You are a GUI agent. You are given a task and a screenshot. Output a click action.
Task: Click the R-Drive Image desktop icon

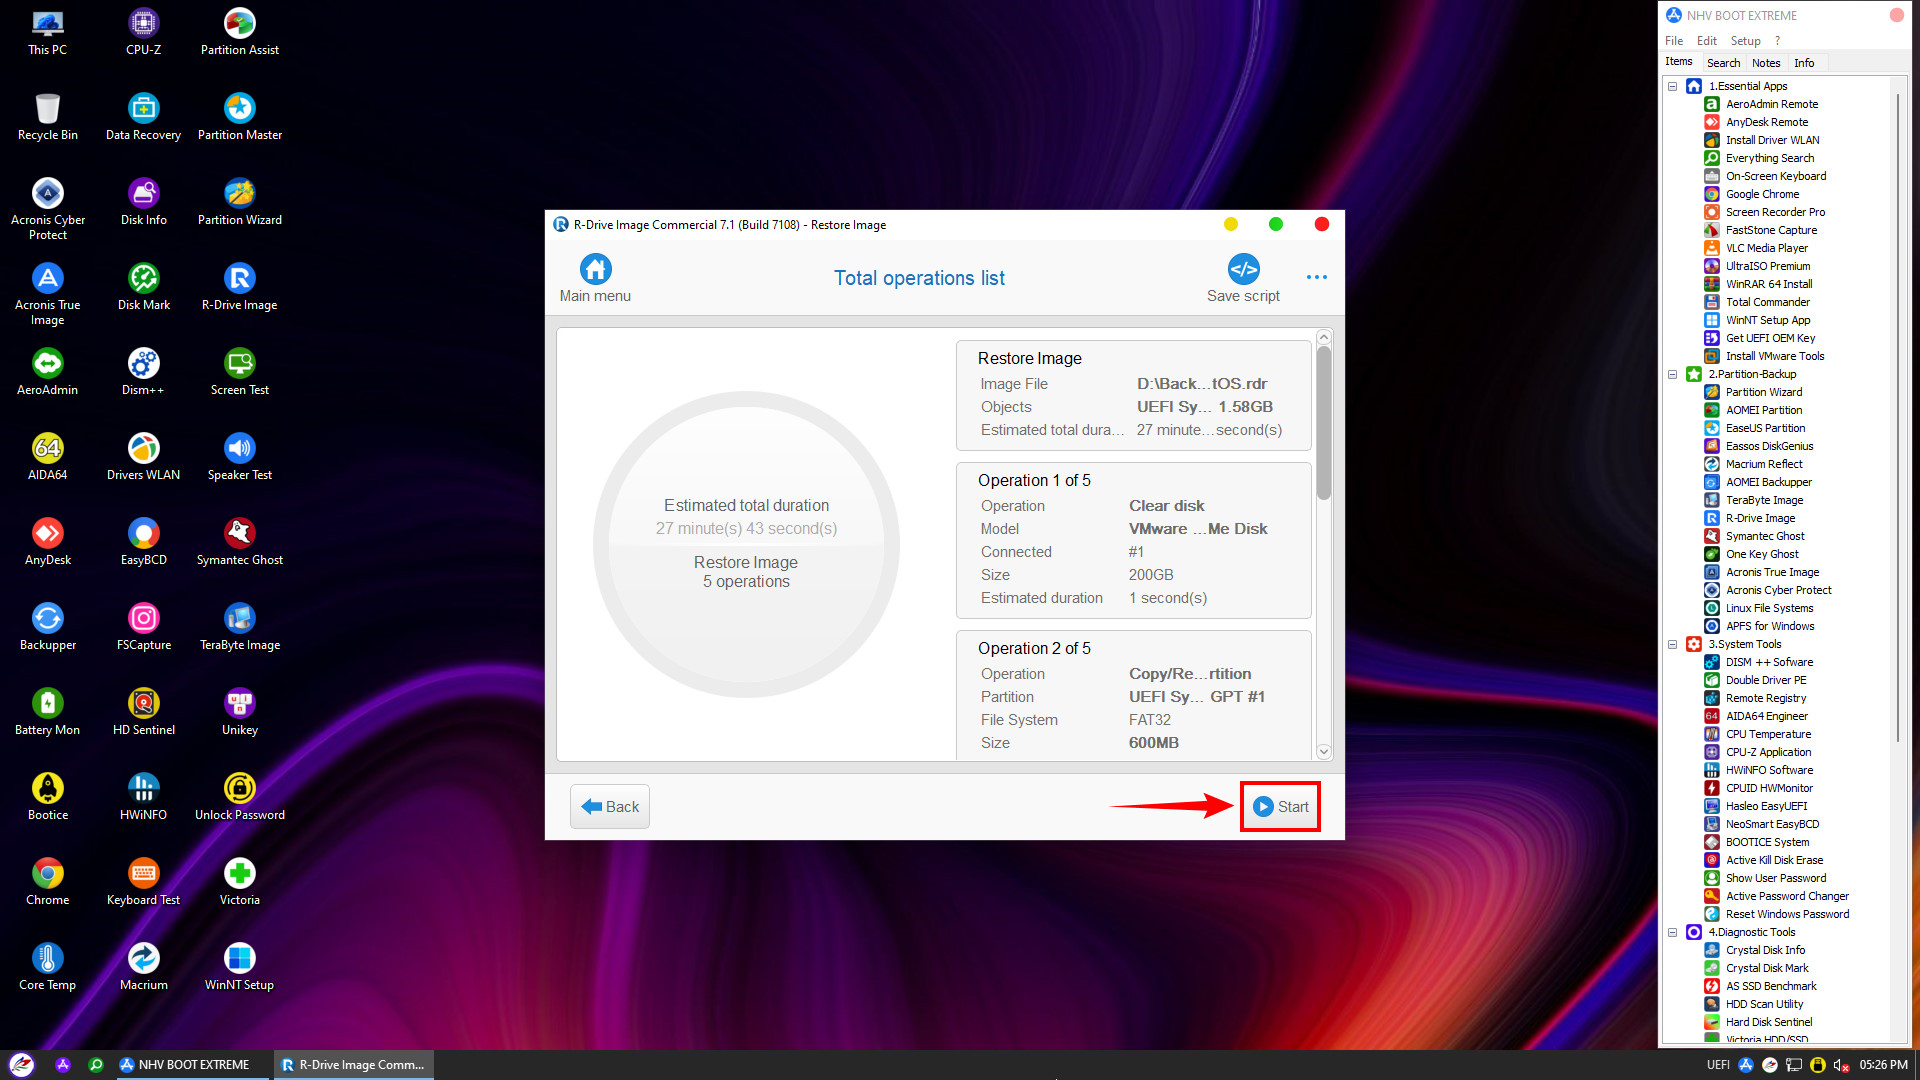pyautogui.click(x=239, y=287)
